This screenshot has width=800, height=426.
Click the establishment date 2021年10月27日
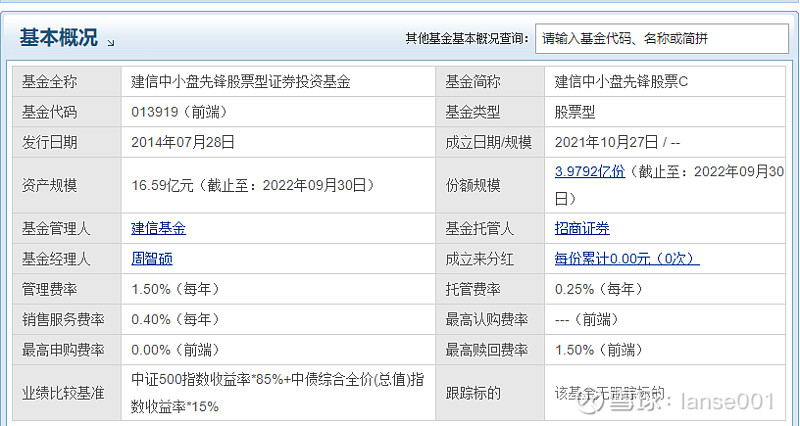pyautogui.click(x=606, y=142)
